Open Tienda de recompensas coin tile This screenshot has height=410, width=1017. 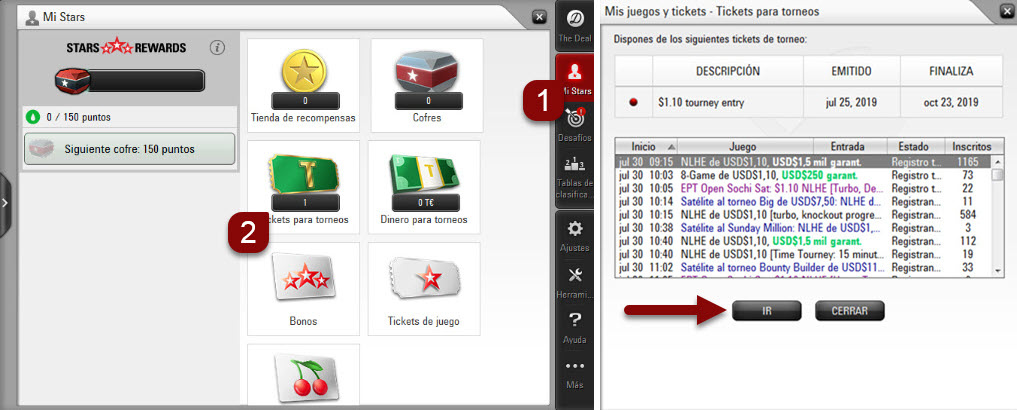[303, 85]
